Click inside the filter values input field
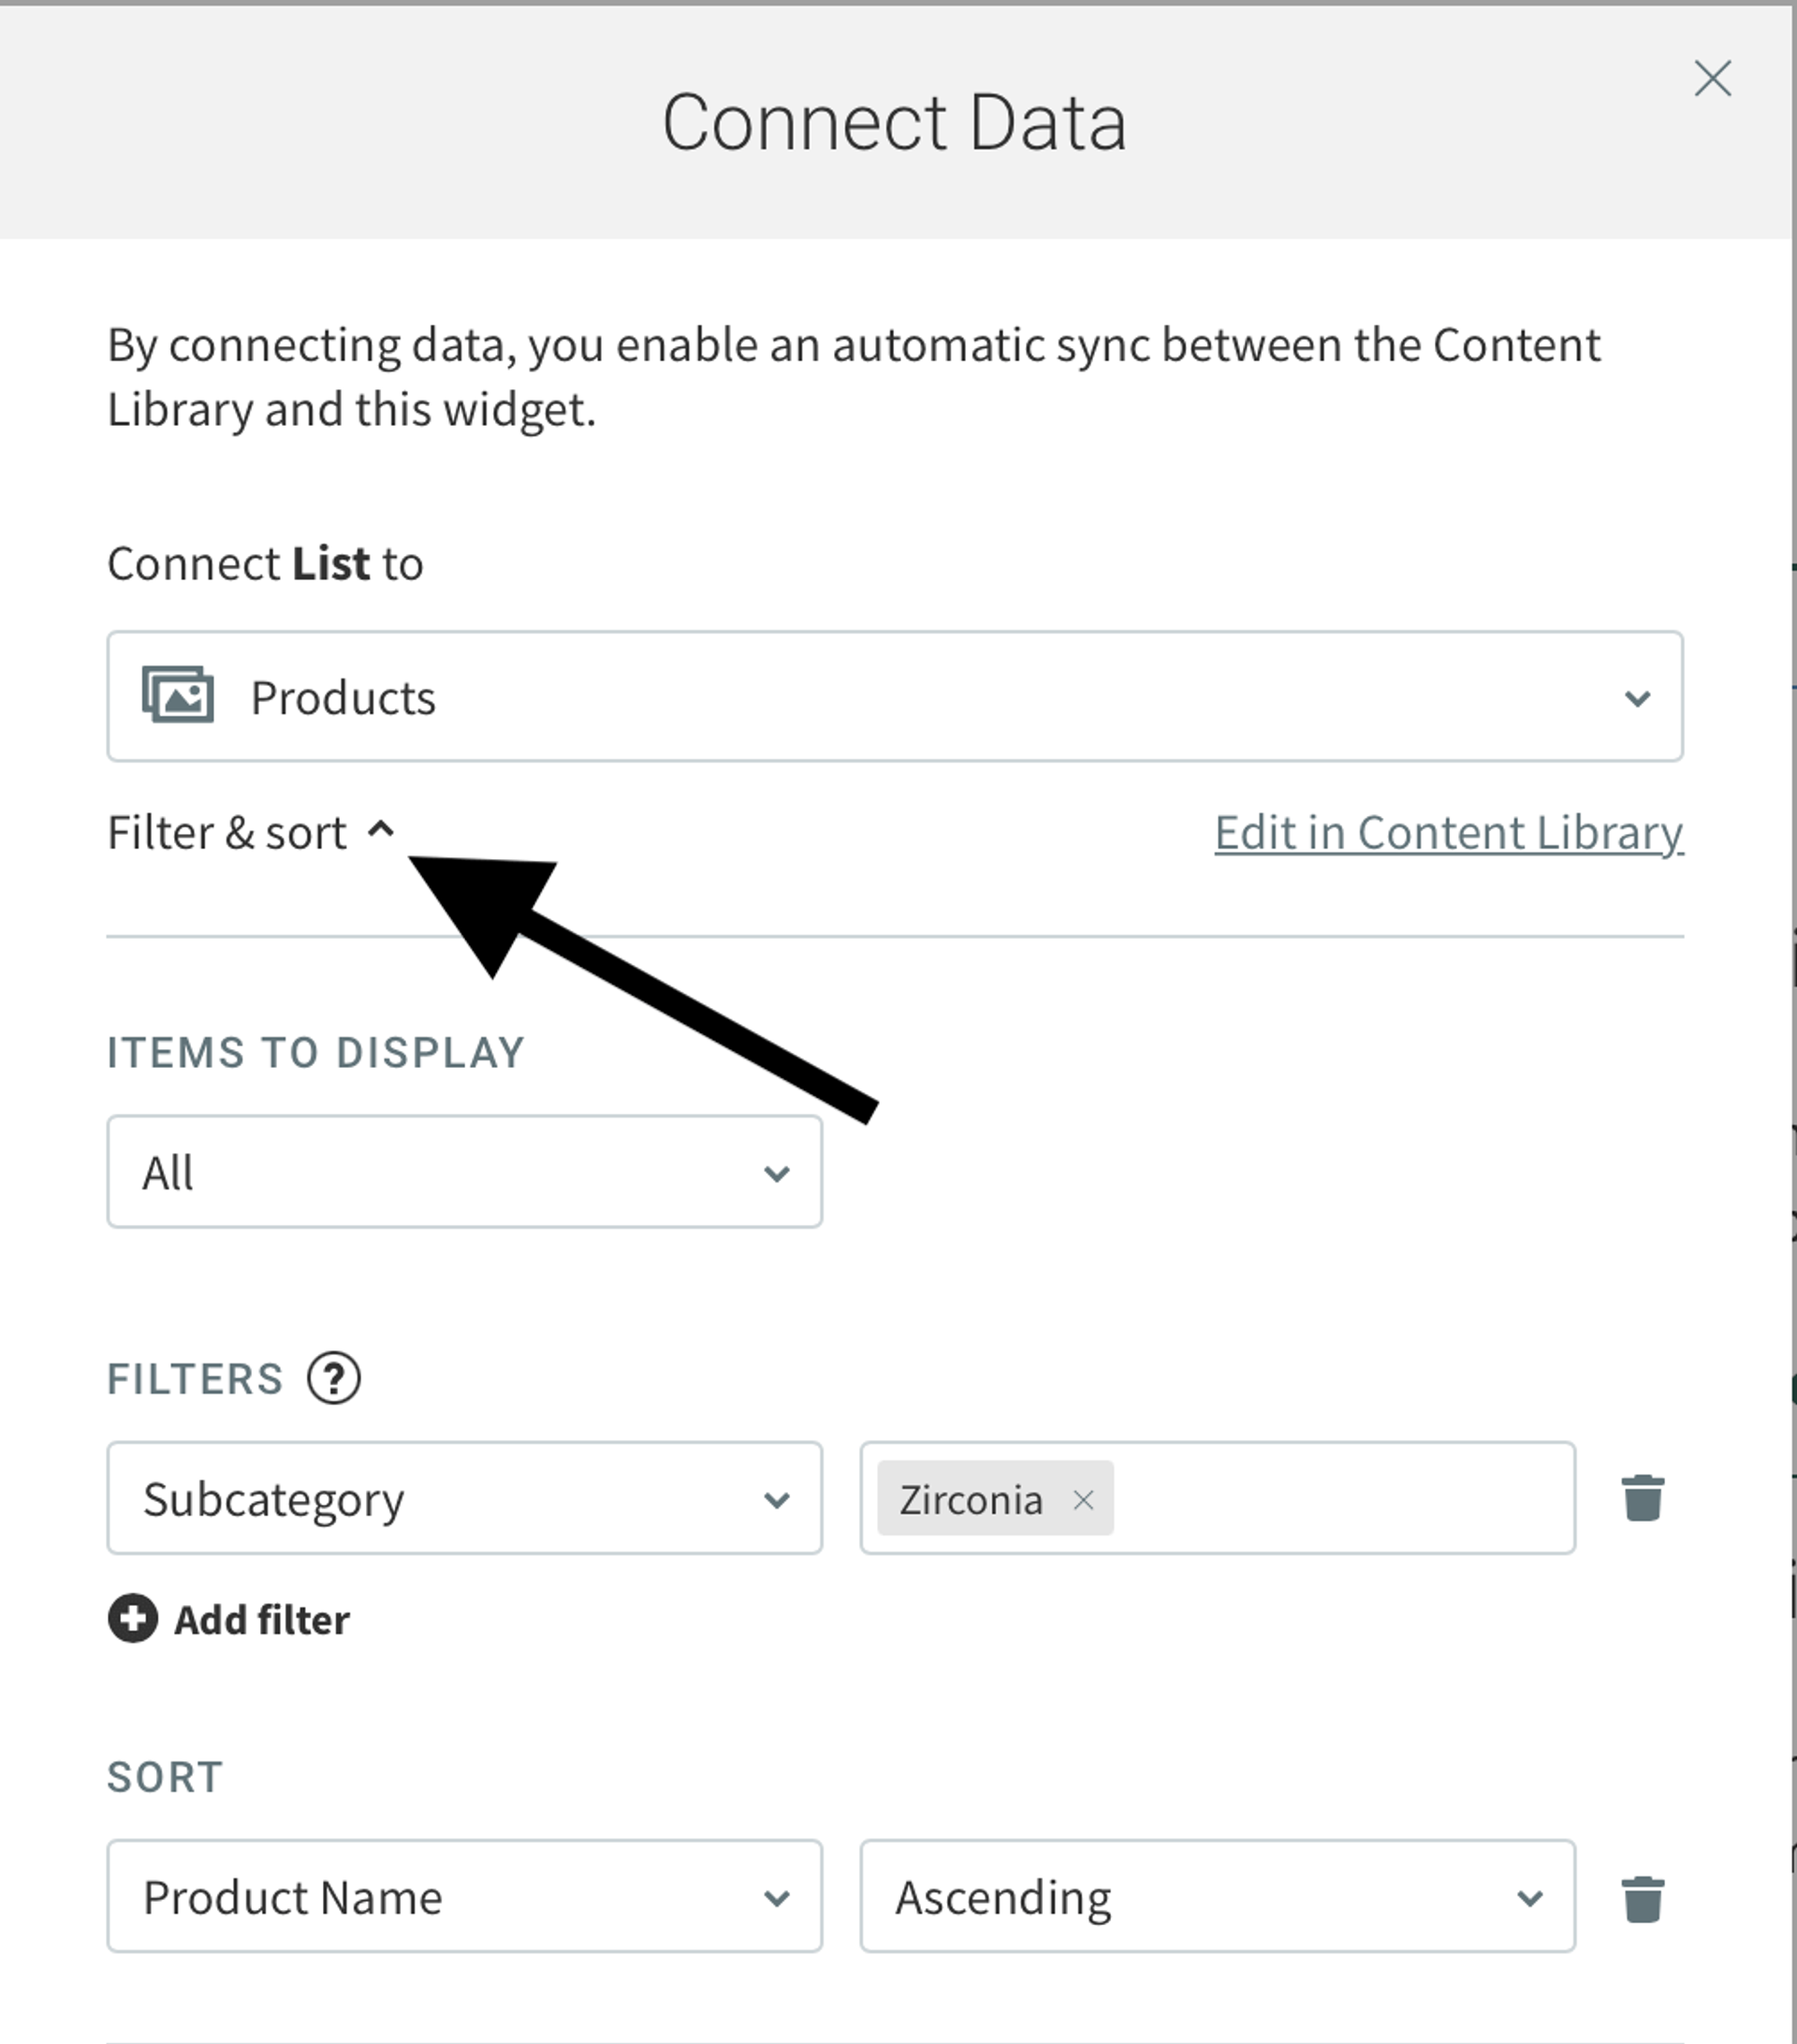Screen dimensions: 1797x2044 tap(1340, 1498)
